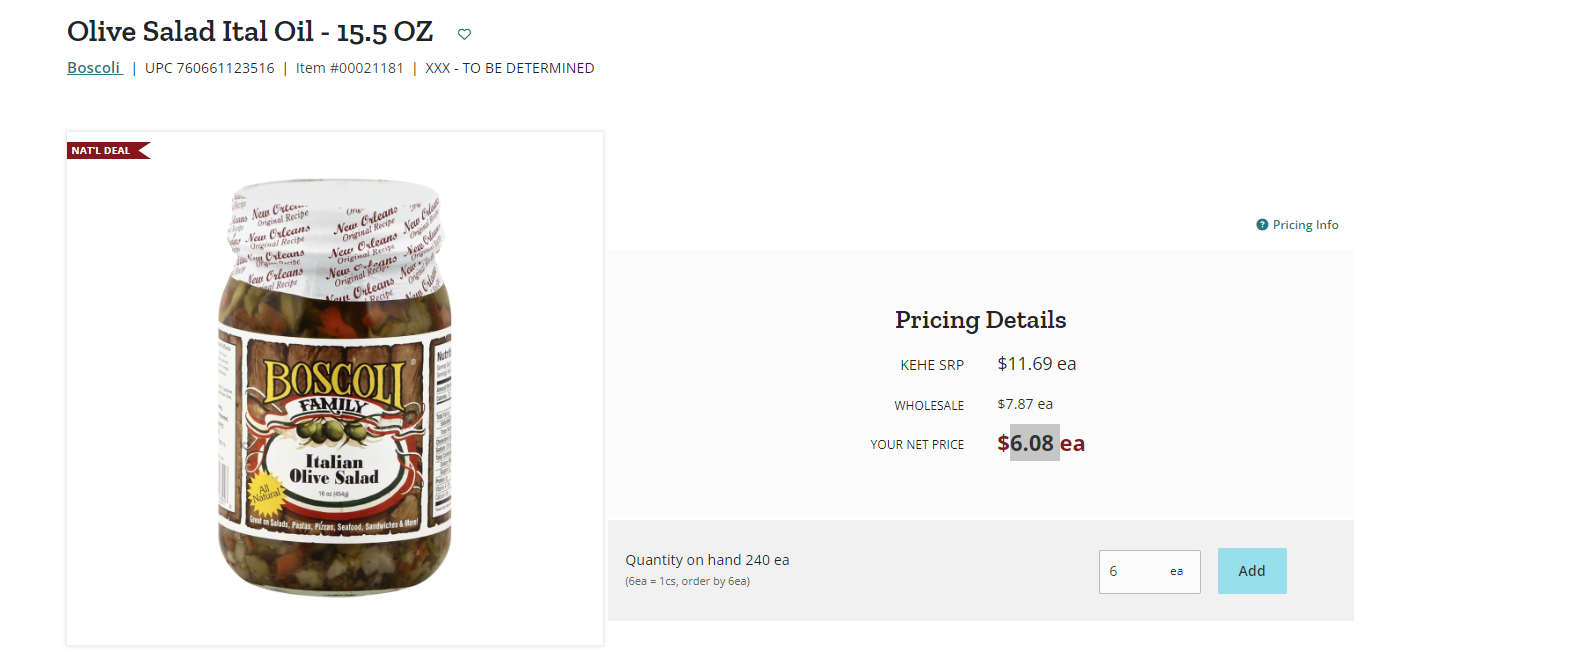Open the Pricing Info text link
This screenshot has width=1569, height=660.
pyautogui.click(x=1305, y=225)
